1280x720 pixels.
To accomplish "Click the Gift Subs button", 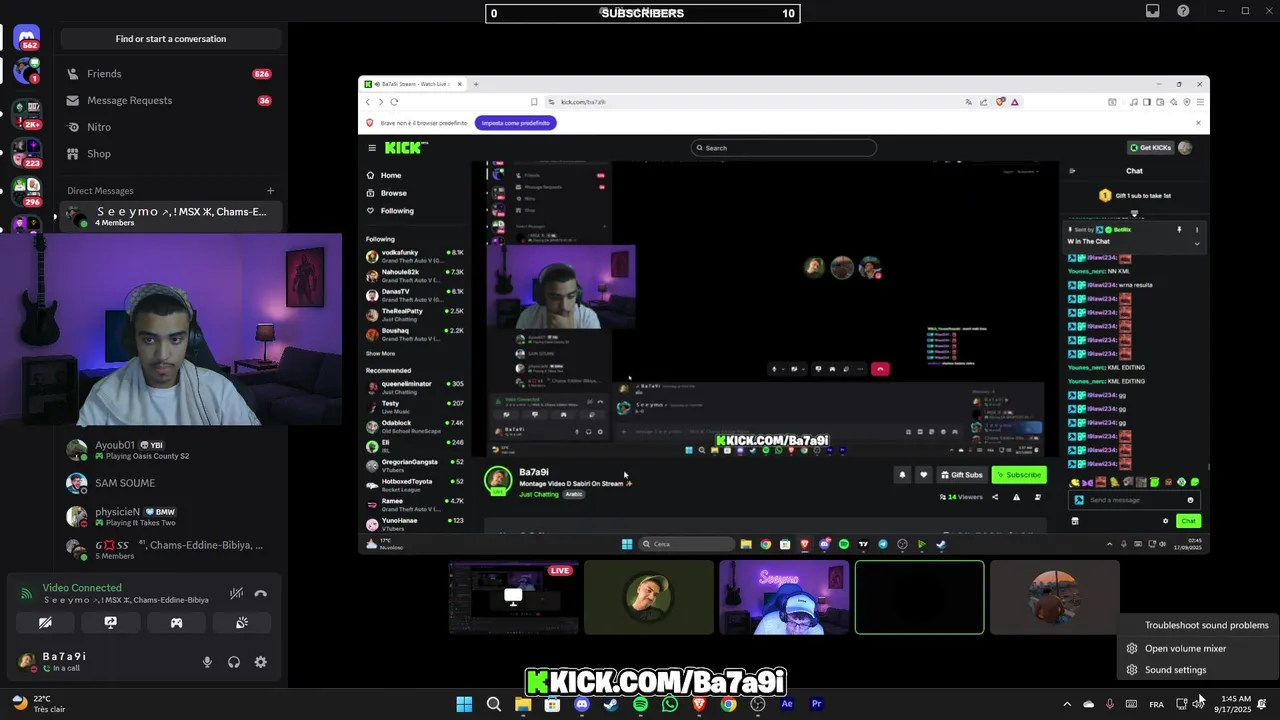I will 962,475.
